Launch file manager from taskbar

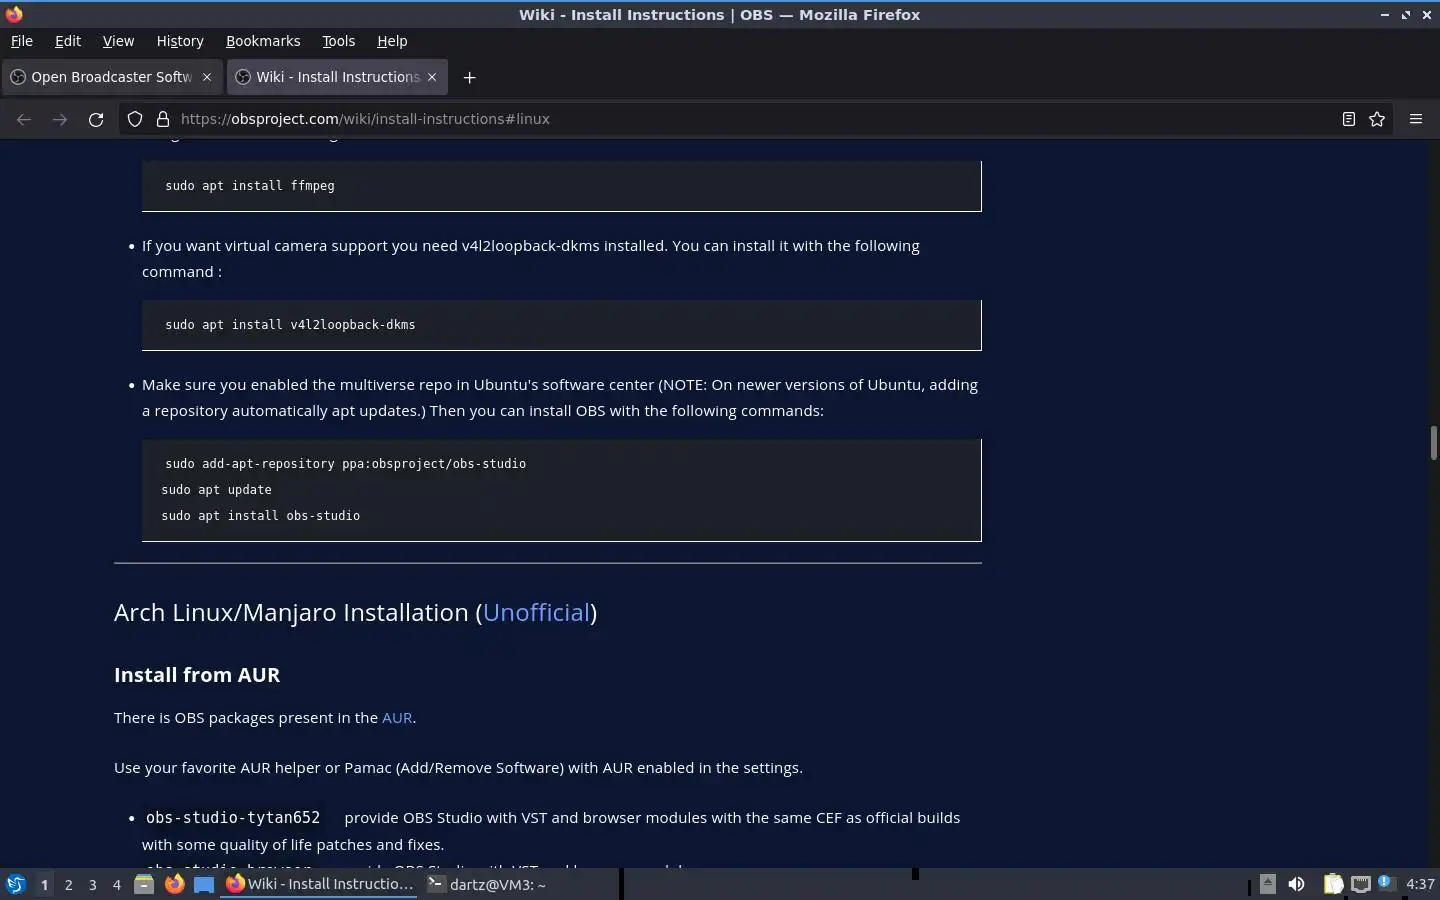(144, 884)
